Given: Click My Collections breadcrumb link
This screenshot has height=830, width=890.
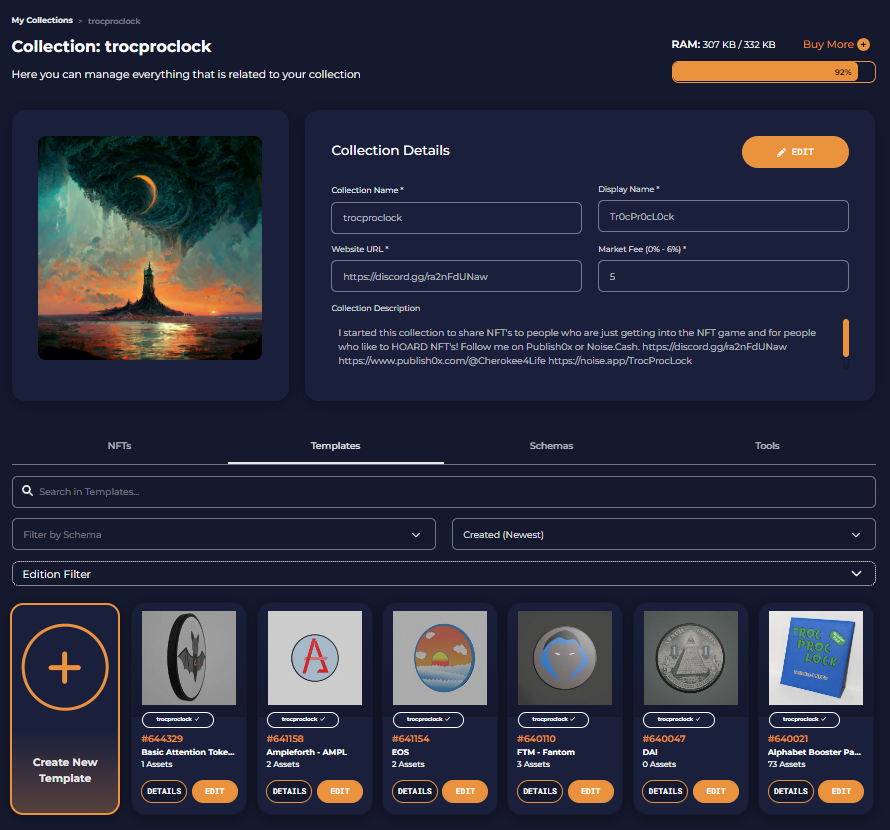Looking at the screenshot, I should 42,20.
